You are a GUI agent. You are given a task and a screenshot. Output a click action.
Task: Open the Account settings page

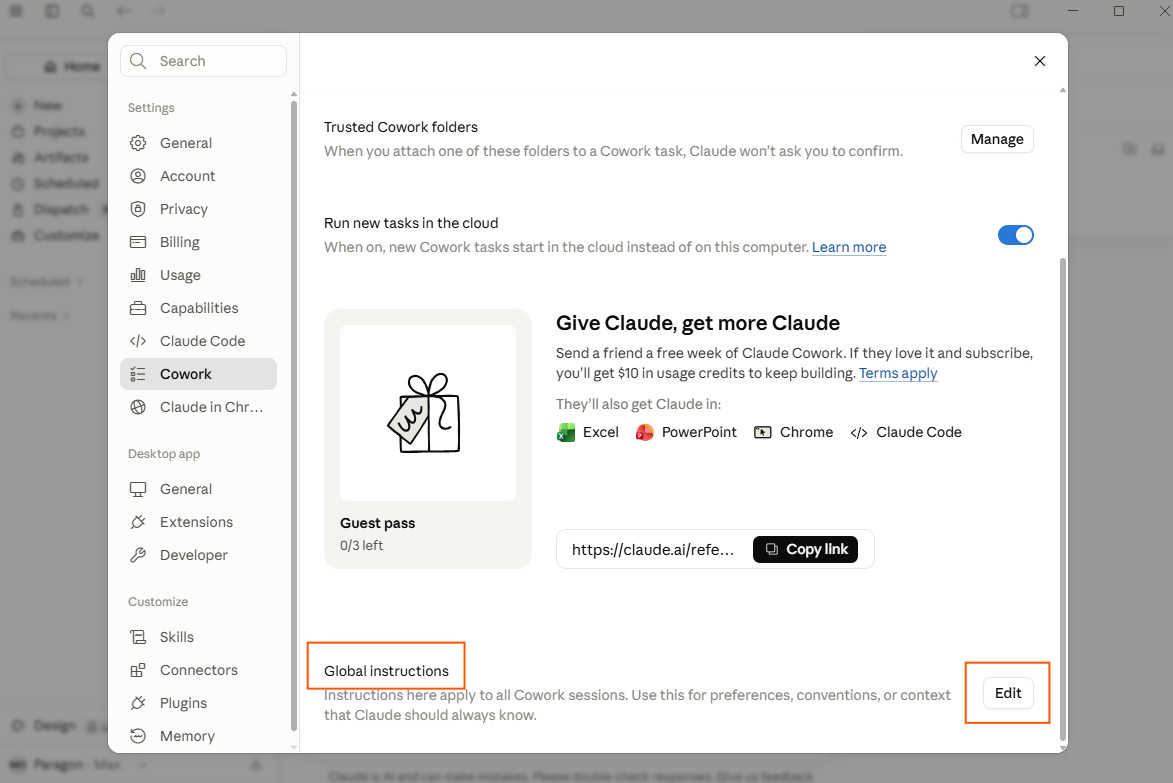(198, 176)
